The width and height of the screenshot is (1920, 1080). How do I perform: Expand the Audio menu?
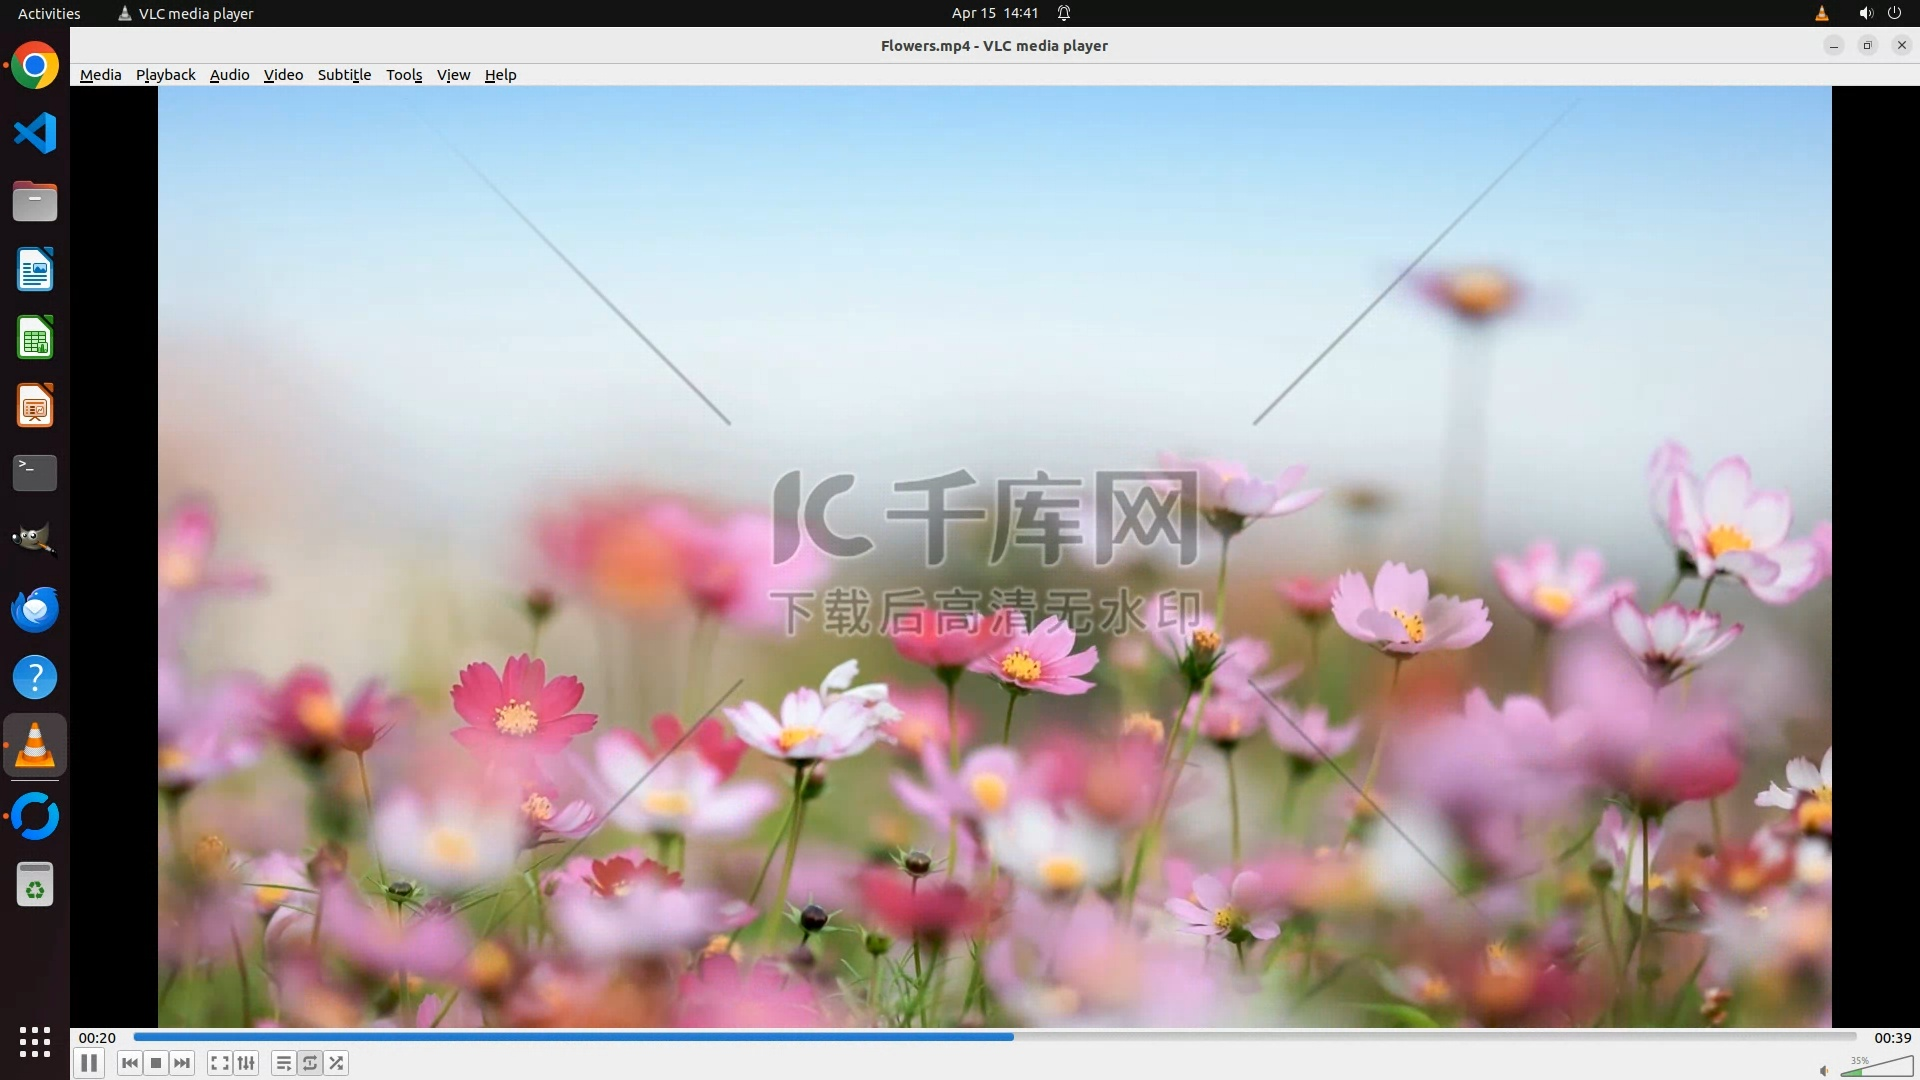tap(229, 75)
